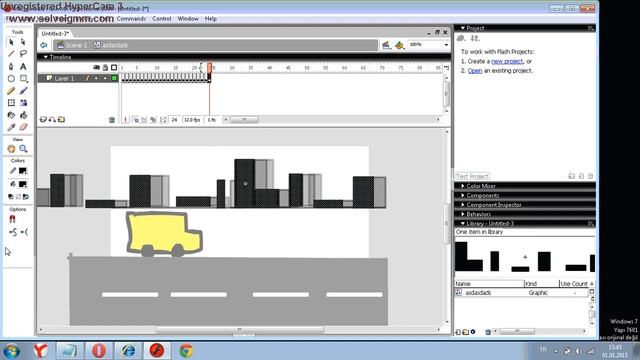
Task: Create new symbol in Library panel
Action: (458, 332)
